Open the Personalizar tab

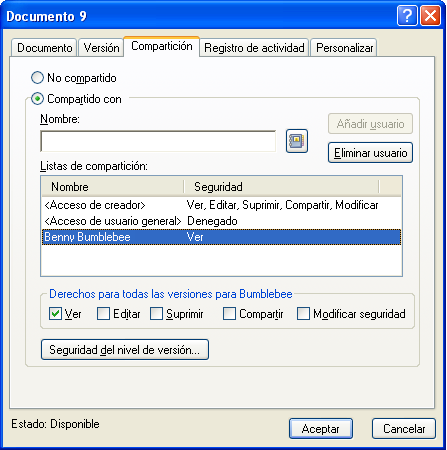click(x=344, y=48)
